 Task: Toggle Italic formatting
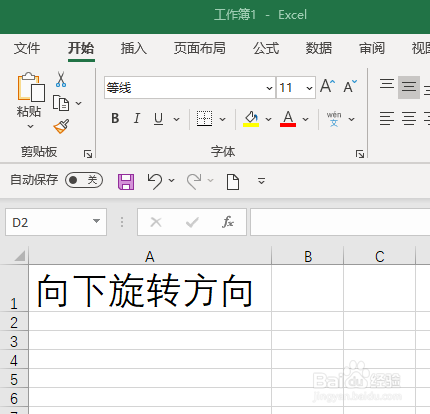137,119
